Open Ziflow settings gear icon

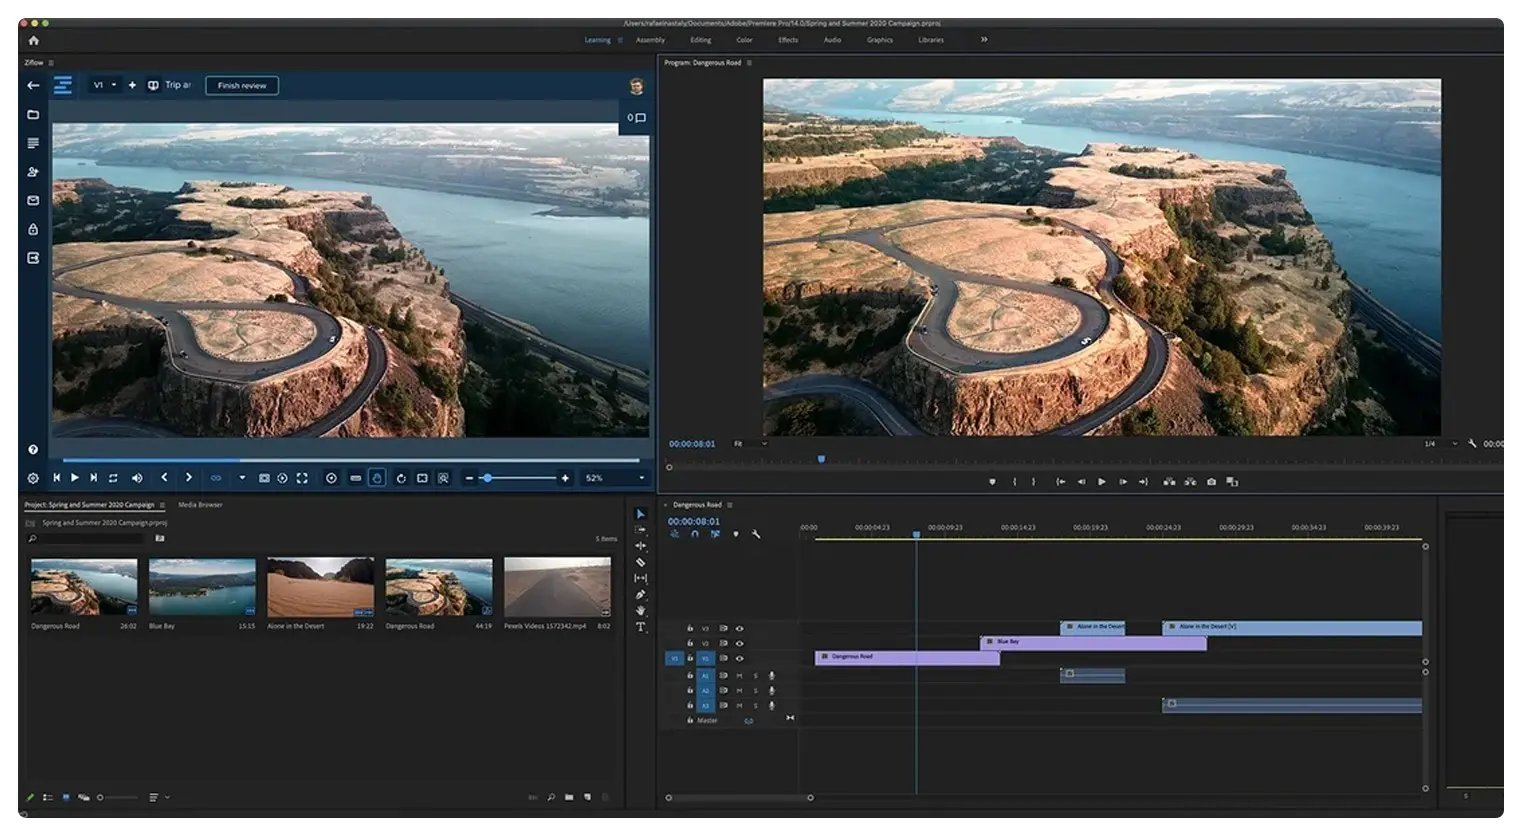point(33,478)
